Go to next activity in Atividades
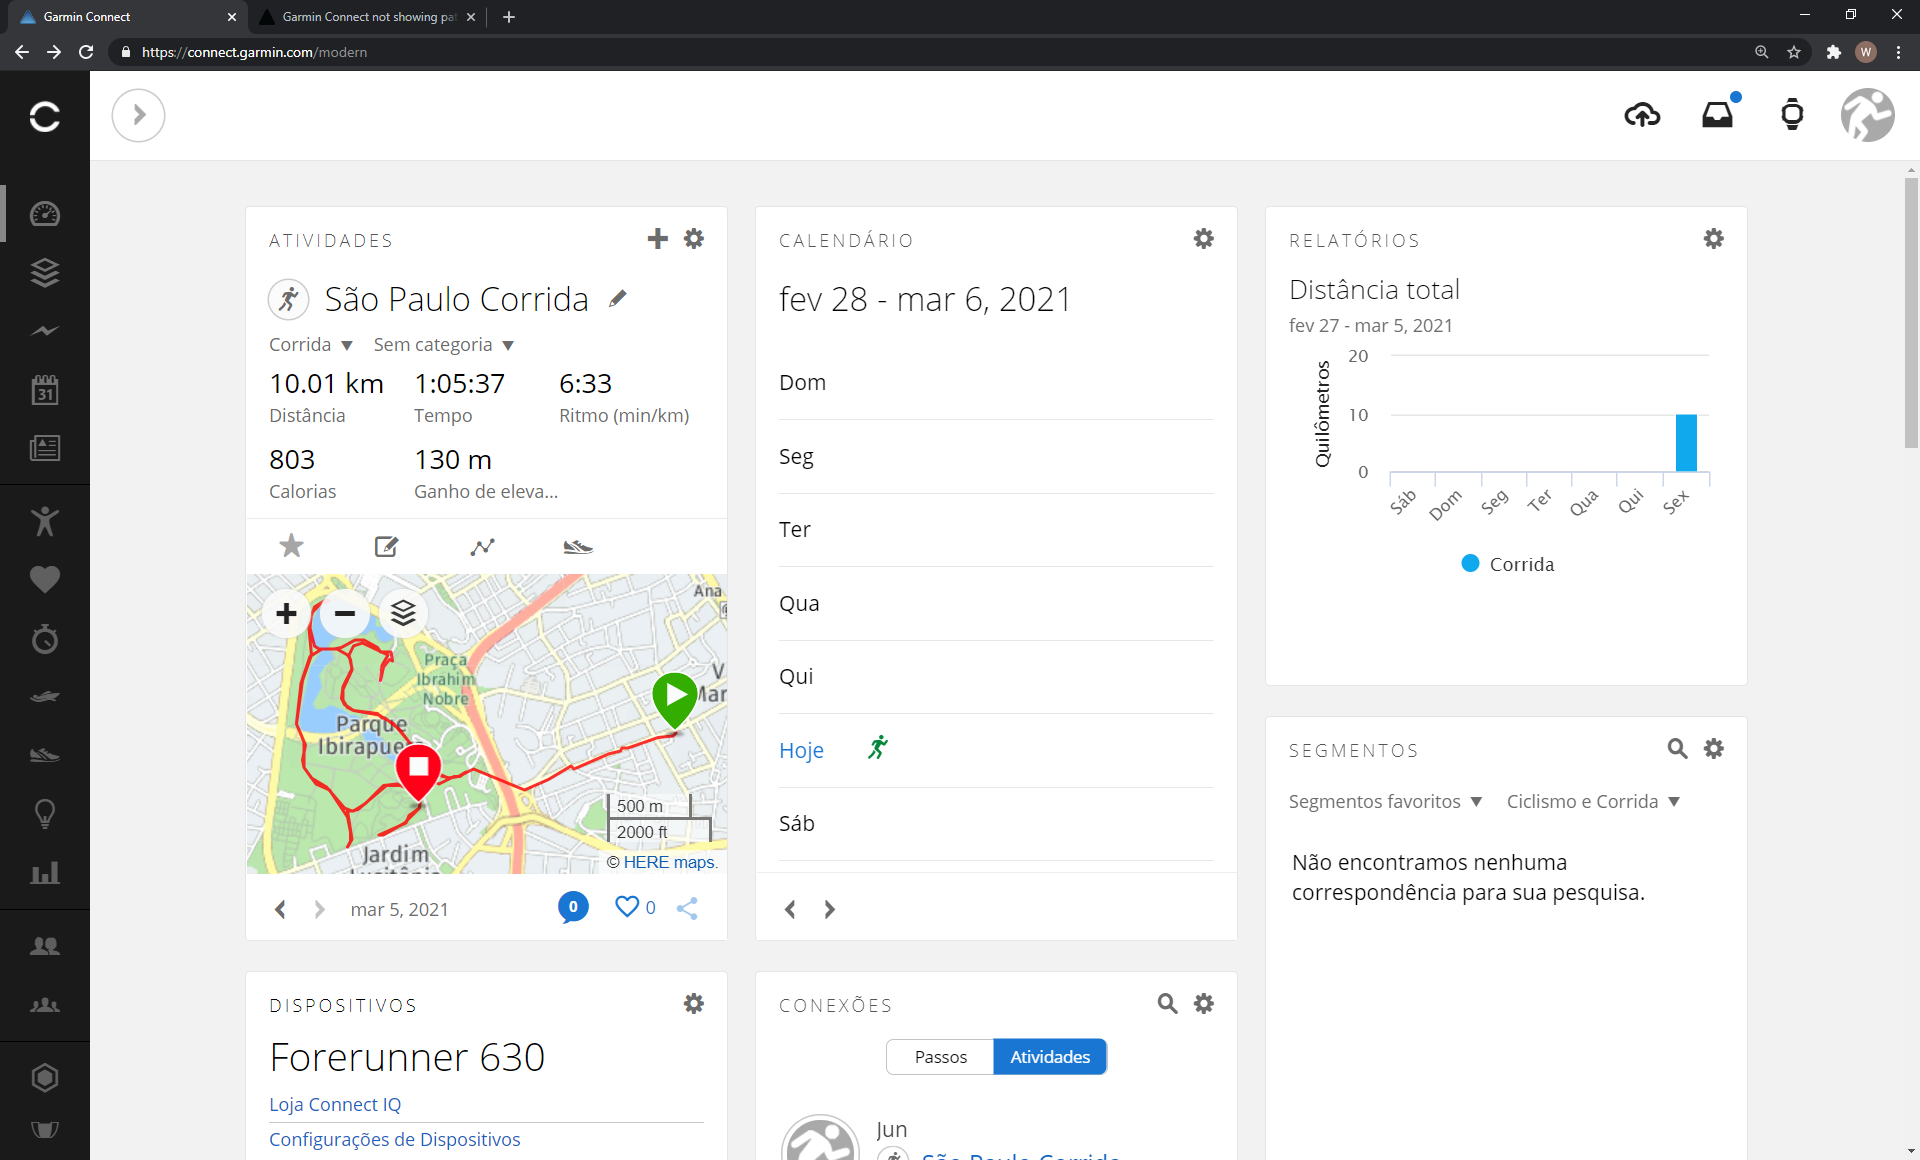1920x1160 pixels. [319, 909]
